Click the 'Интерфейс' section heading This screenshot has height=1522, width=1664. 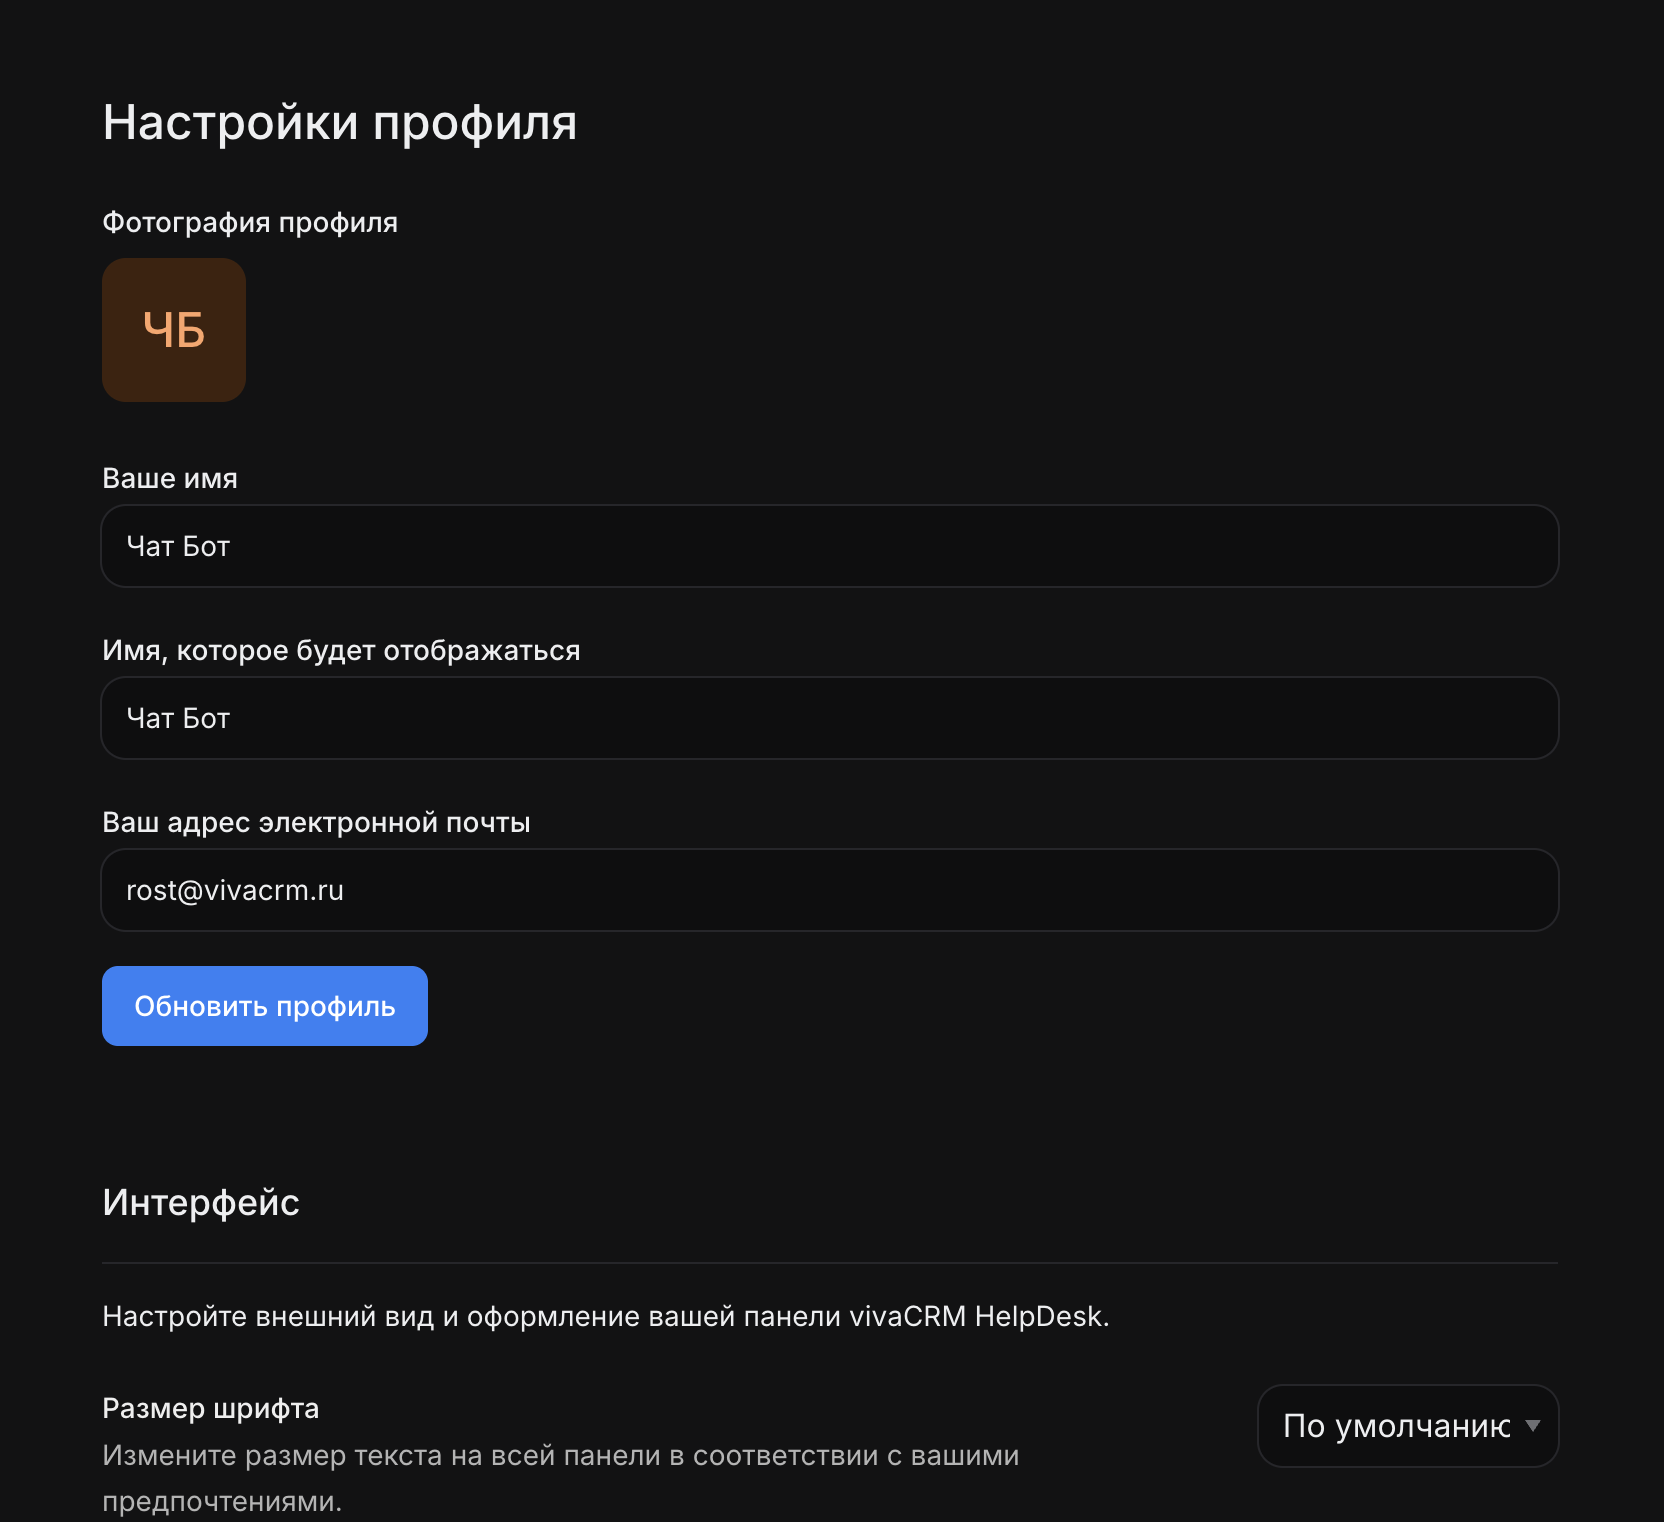pyautogui.click(x=201, y=1202)
